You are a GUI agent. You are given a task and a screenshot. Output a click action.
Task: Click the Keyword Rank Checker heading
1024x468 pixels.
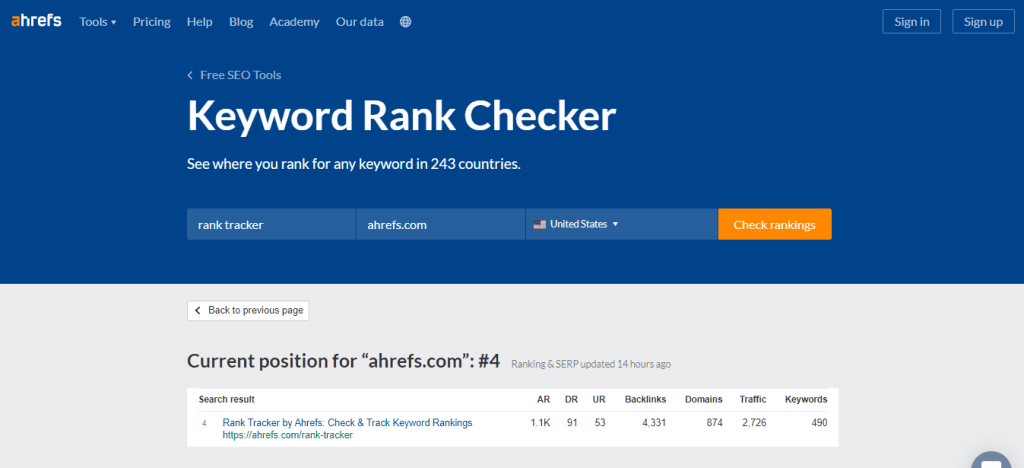coord(402,117)
